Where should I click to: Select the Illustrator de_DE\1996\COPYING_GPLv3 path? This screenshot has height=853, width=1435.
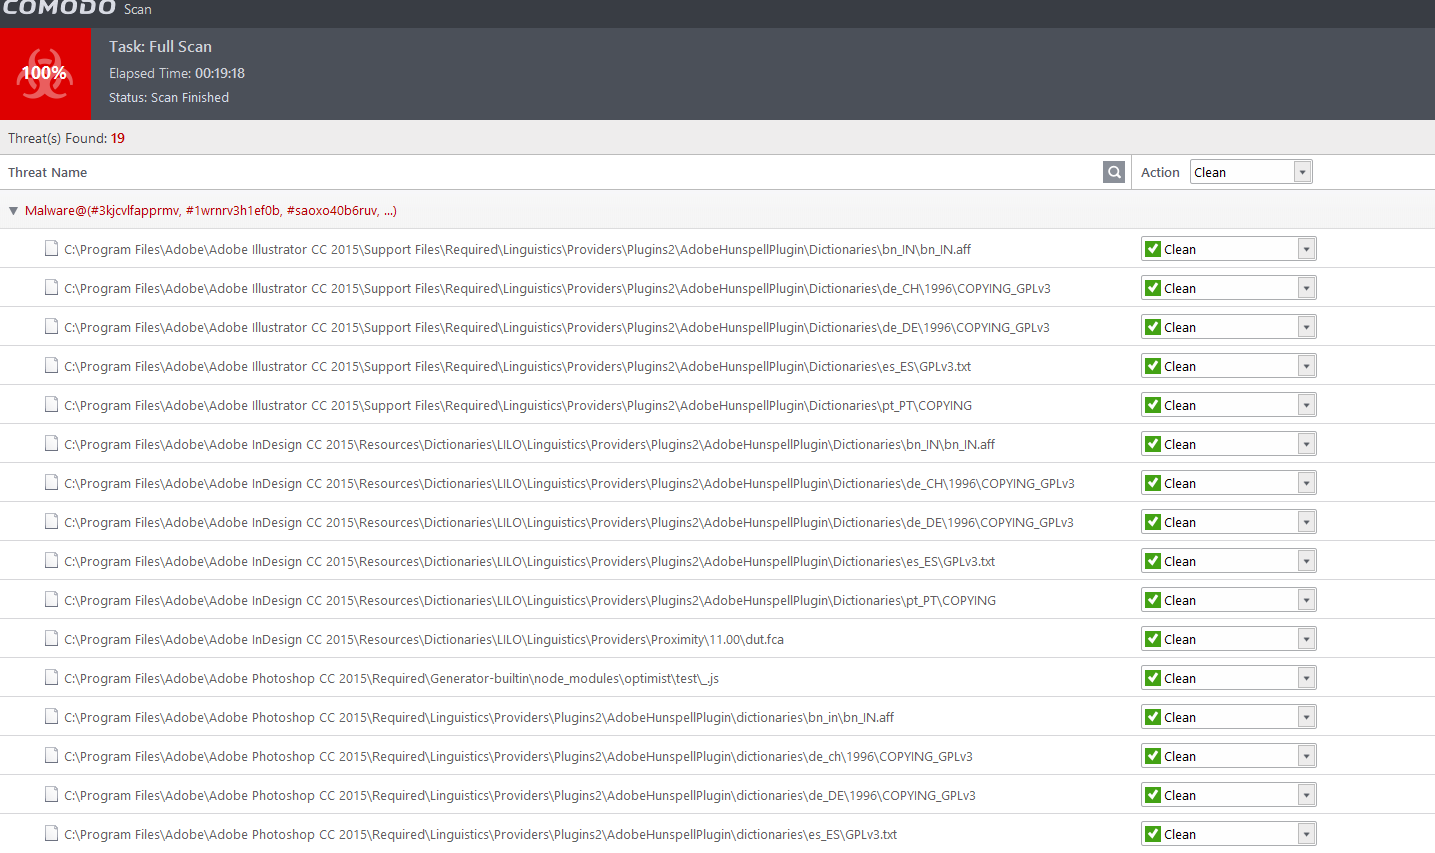(557, 328)
